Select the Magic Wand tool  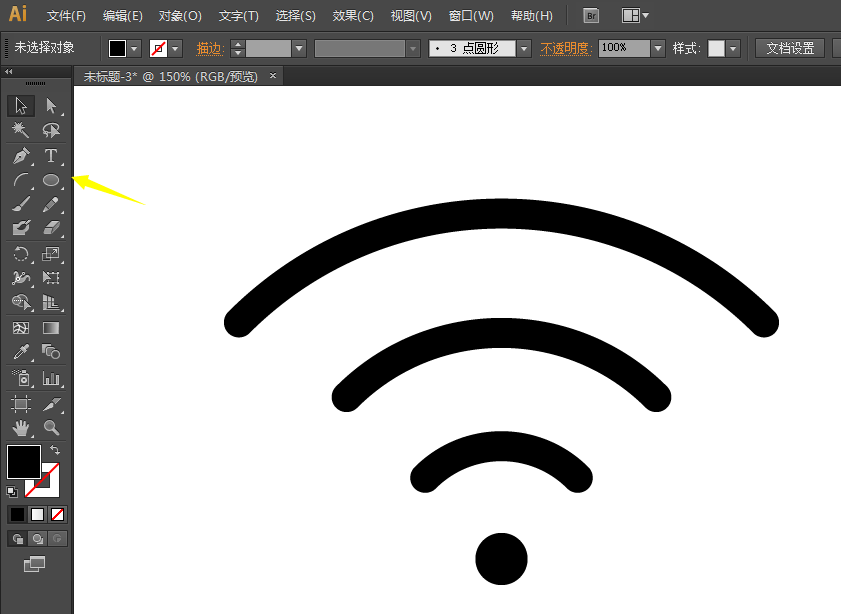(22, 130)
